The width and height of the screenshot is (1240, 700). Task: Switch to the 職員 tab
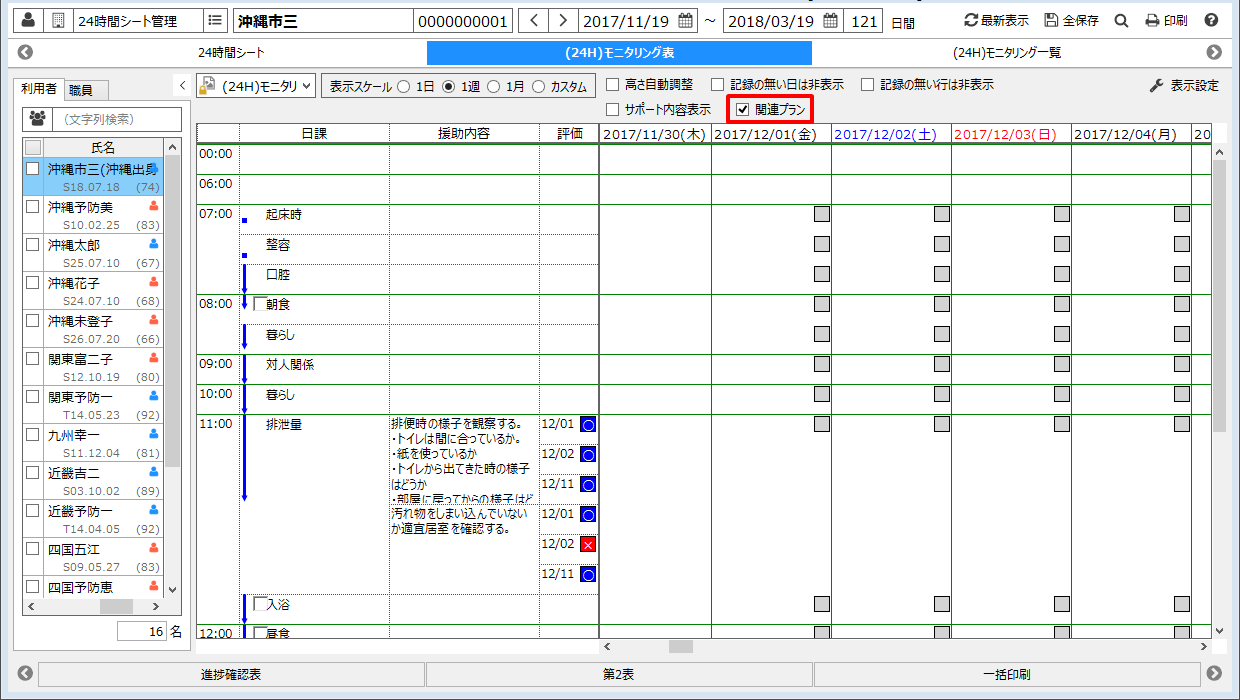(x=81, y=90)
